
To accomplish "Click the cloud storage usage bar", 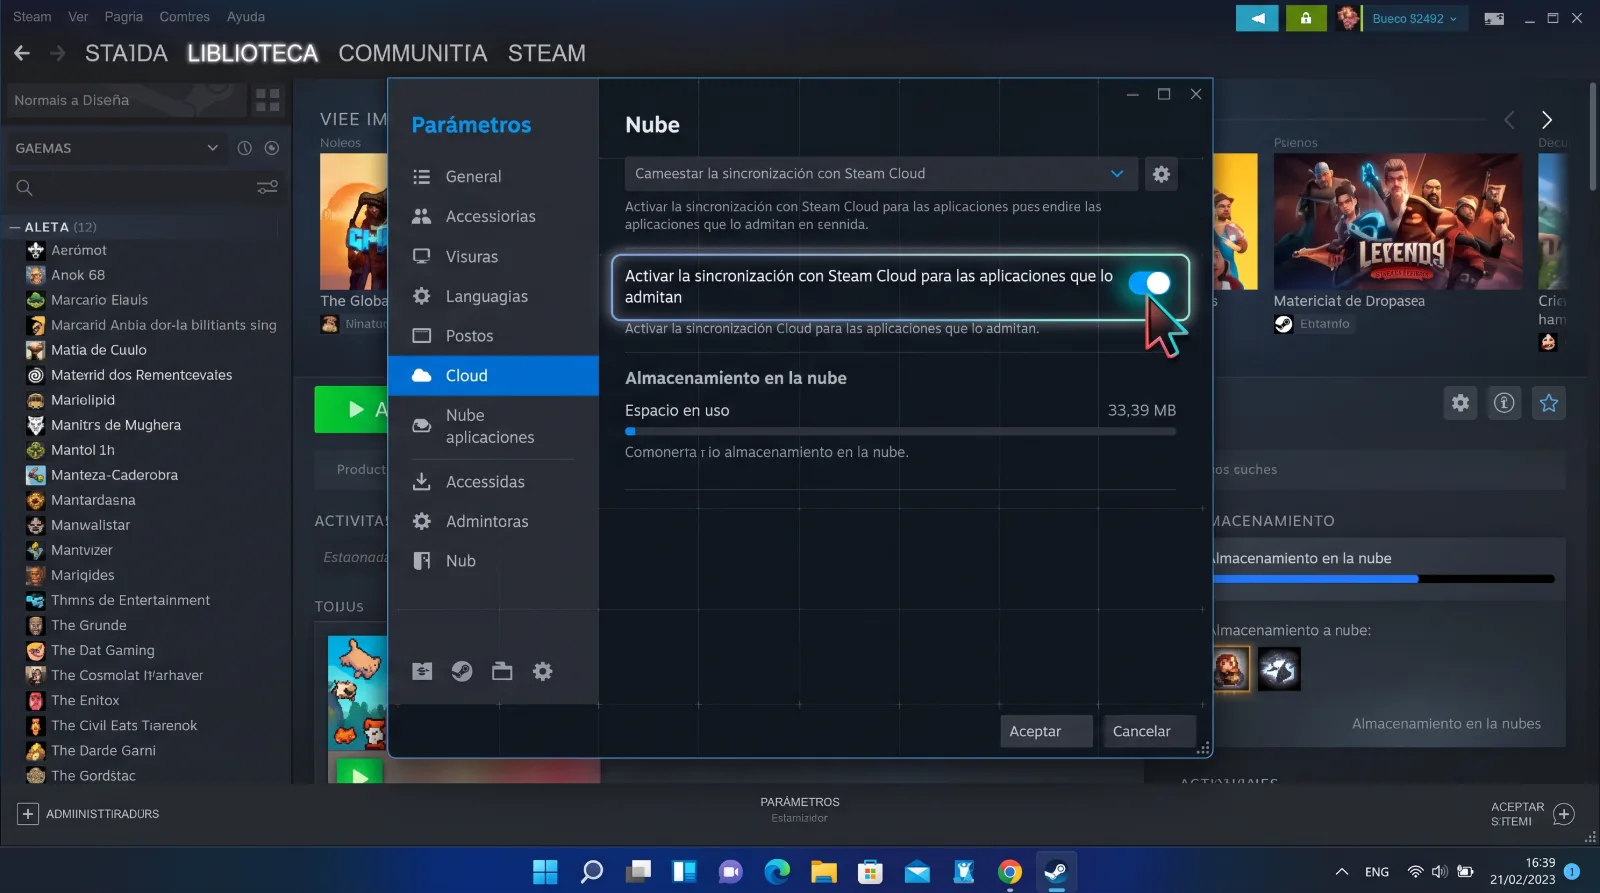I will (x=900, y=432).
